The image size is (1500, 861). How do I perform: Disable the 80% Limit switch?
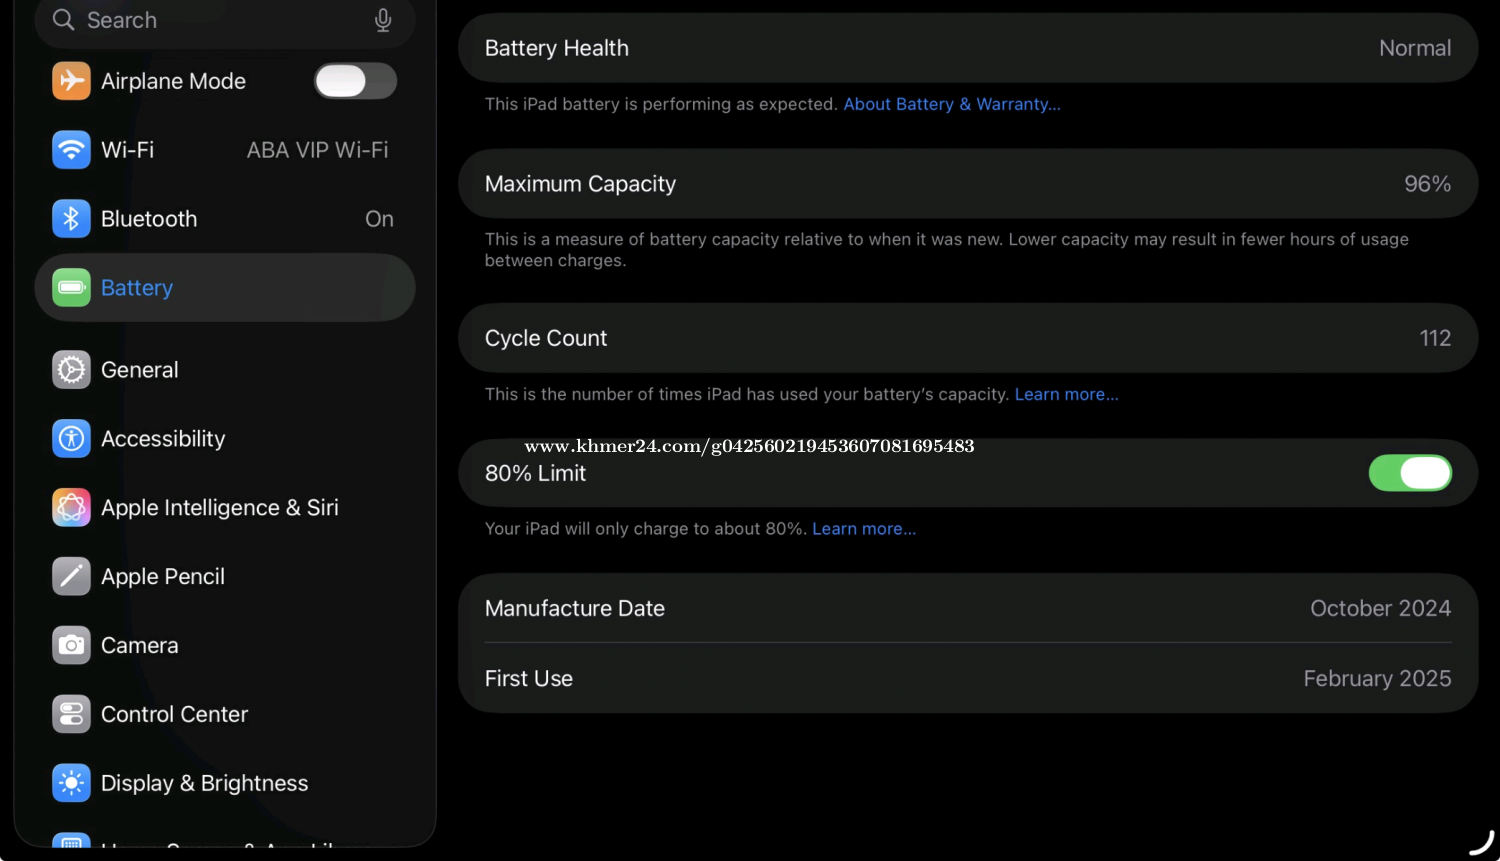(x=1410, y=473)
